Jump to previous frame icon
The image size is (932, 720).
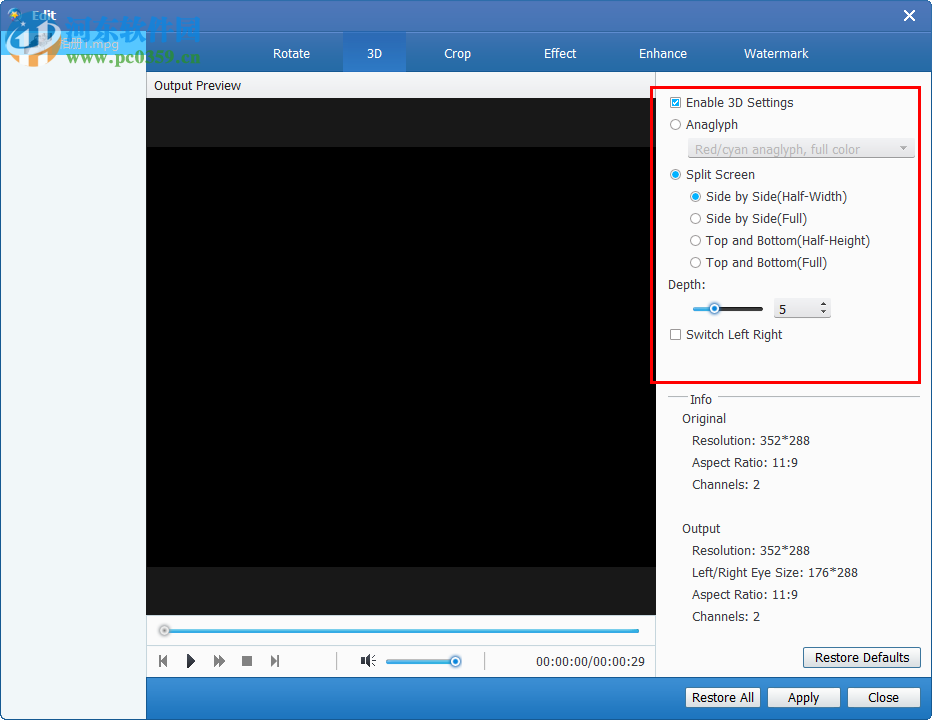click(x=163, y=661)
